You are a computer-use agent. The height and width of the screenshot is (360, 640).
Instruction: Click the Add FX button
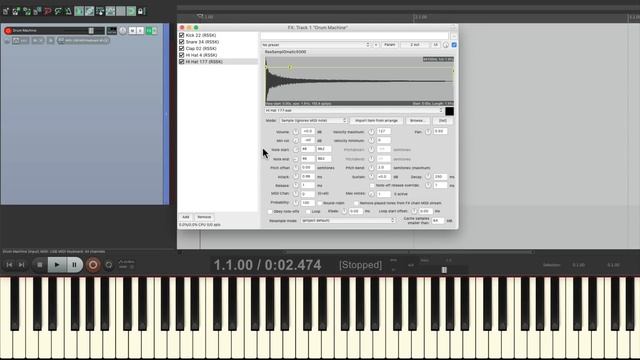click(186, 217)
